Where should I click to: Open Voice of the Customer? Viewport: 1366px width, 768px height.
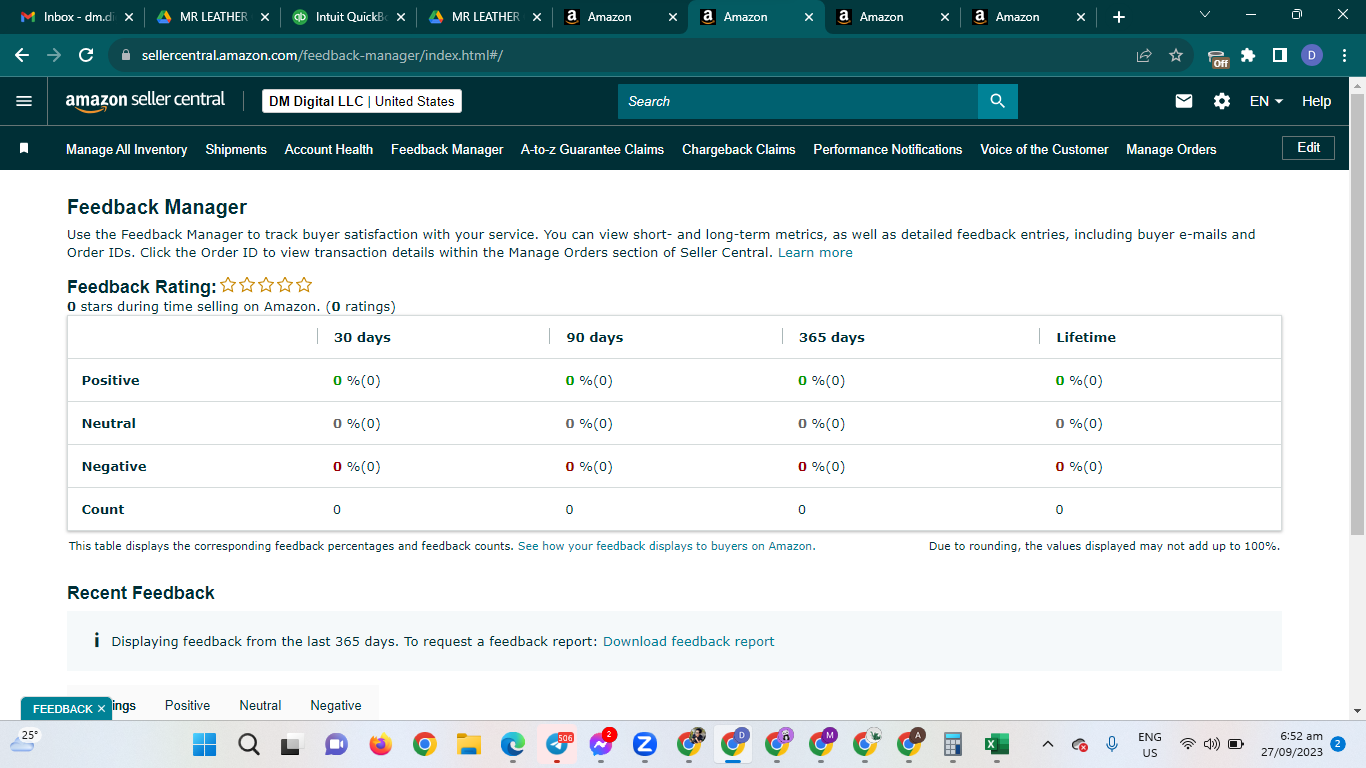[x=1044, y=149]
